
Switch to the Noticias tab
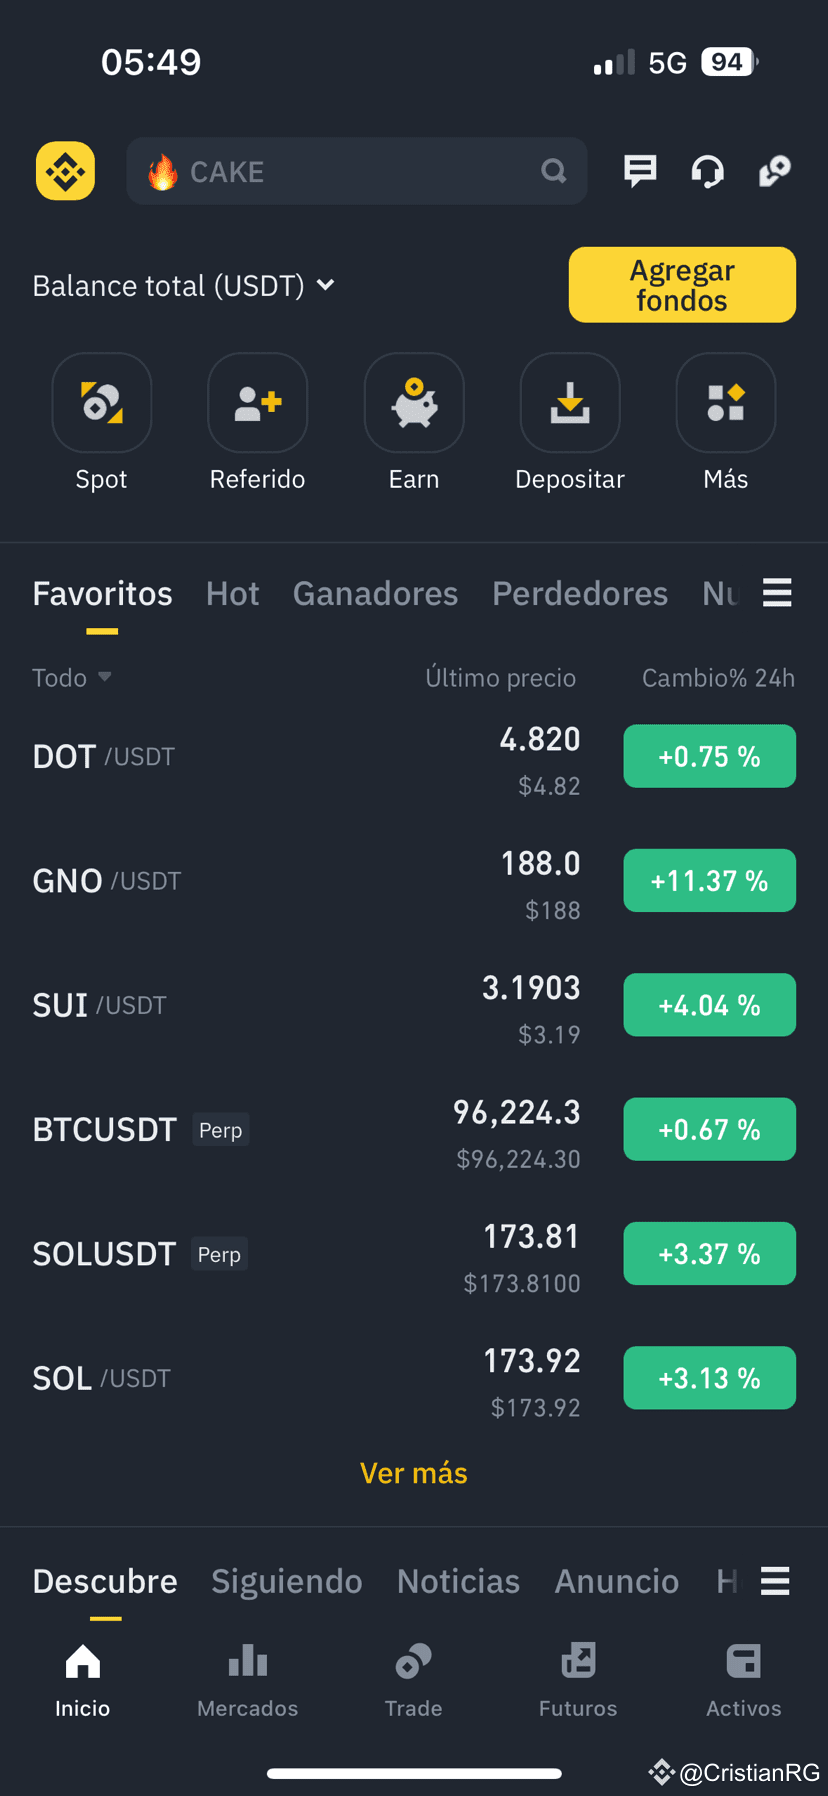(459, 1581)
